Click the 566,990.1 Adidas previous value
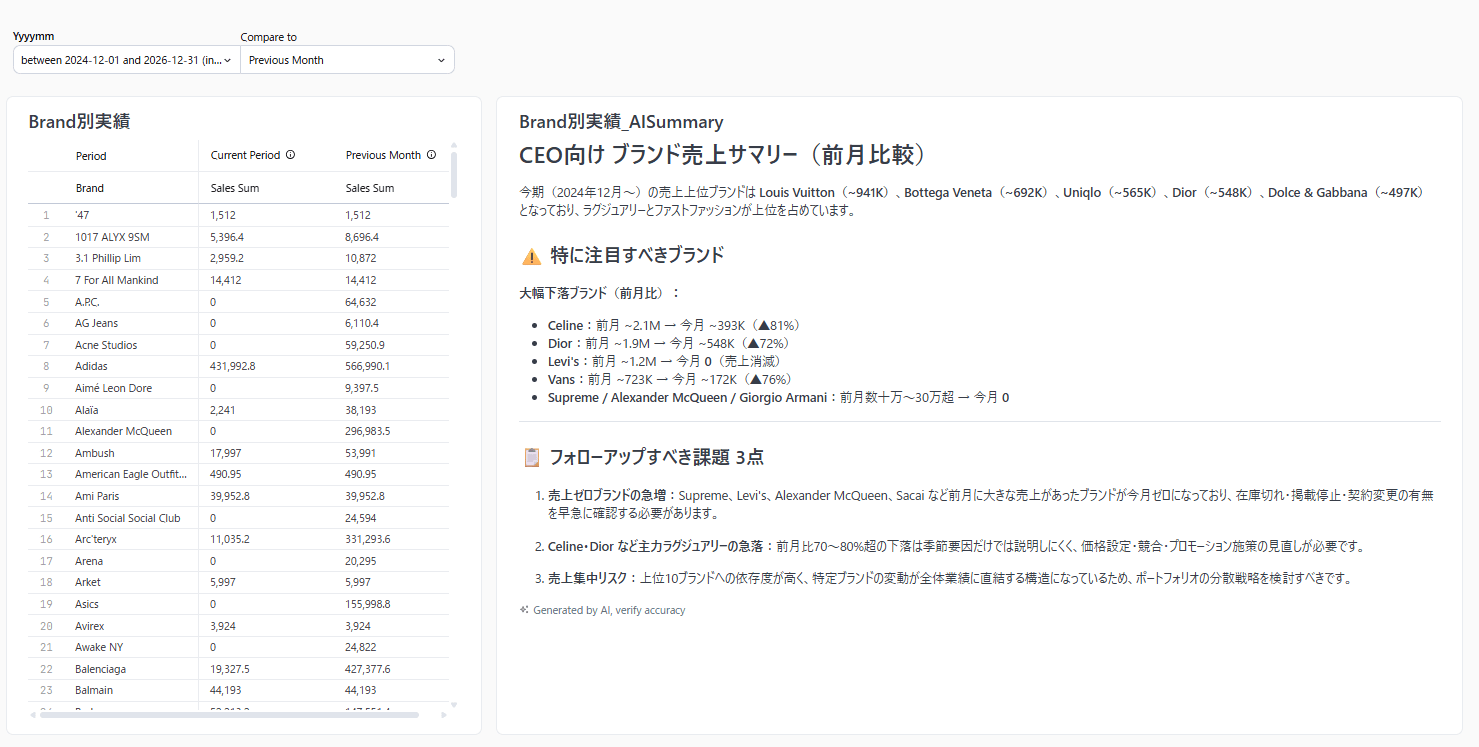Image resolution: width=1479 pixels, height=747 pixels. [x=368, y=366]
